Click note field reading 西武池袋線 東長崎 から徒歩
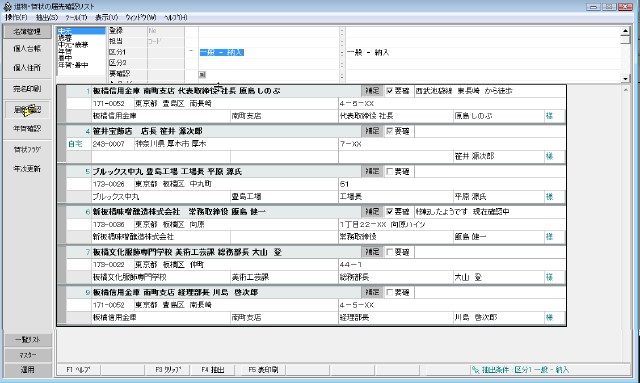Viewport: 640px width, 383px height. click(490, 91)
